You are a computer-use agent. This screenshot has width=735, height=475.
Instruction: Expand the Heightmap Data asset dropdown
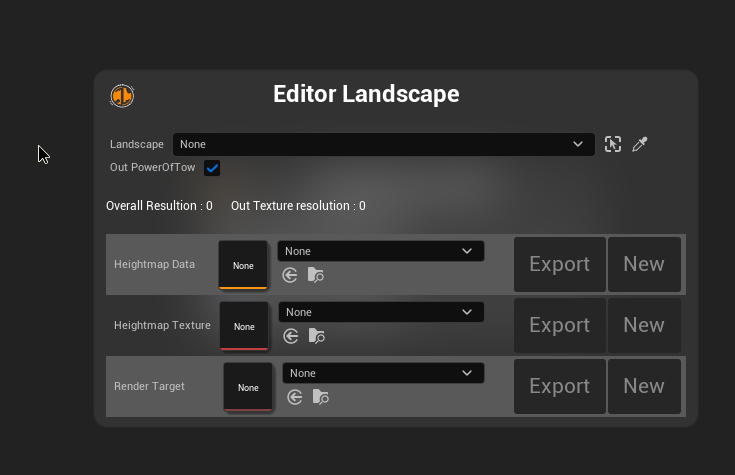(380, 251)
